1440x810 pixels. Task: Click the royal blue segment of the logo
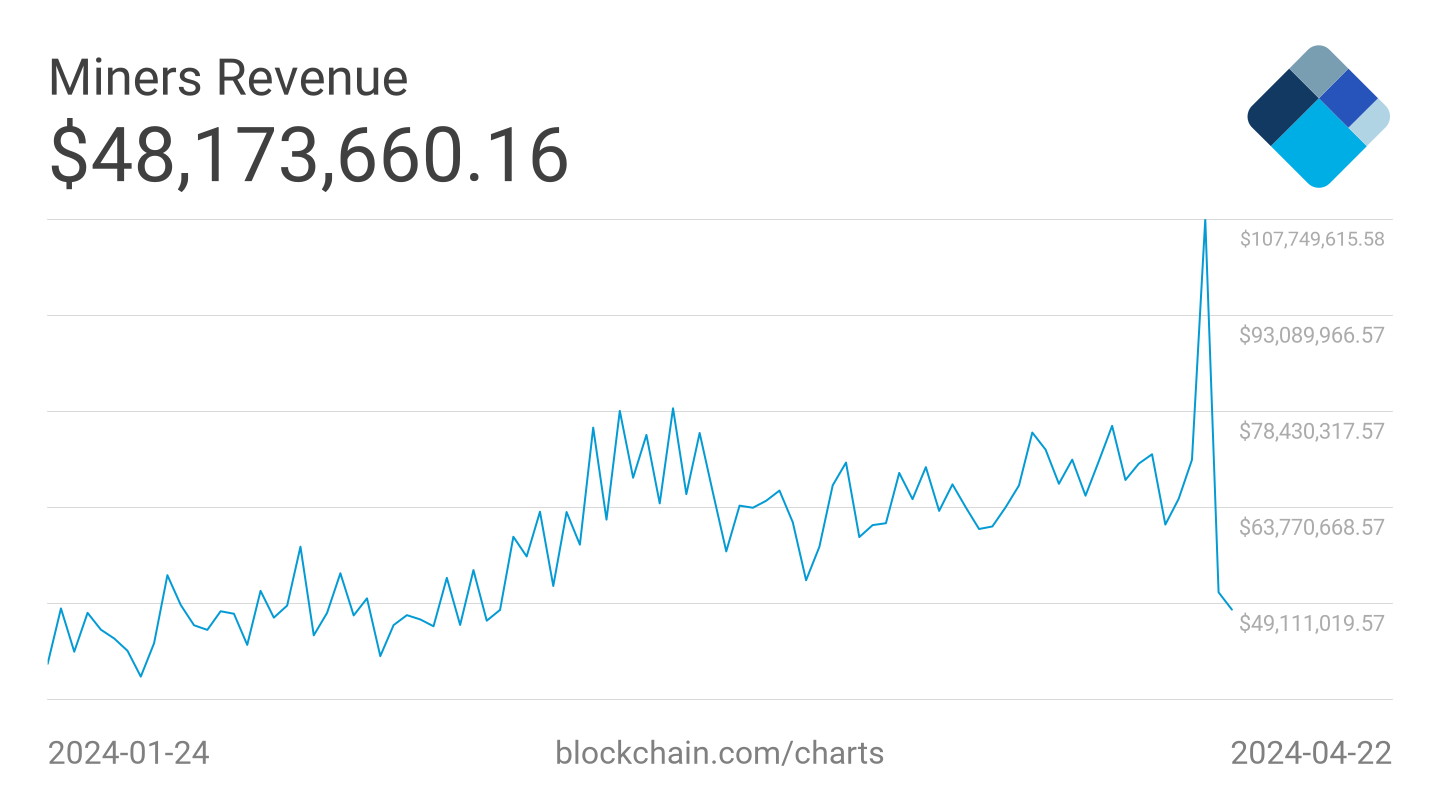[x=1349, y=97]
